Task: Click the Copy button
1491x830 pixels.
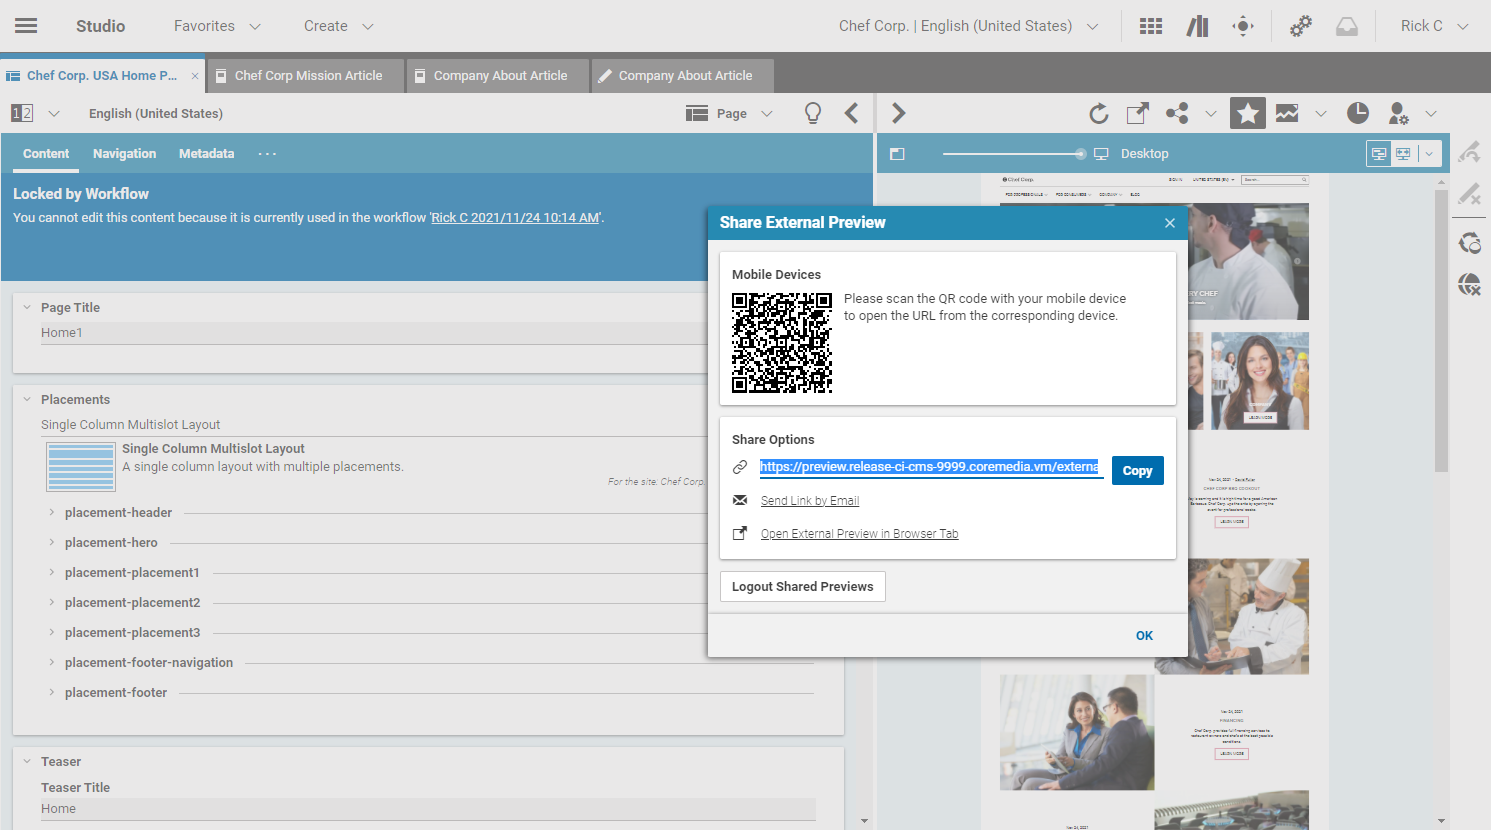Action: click(x=1137, y=470)
